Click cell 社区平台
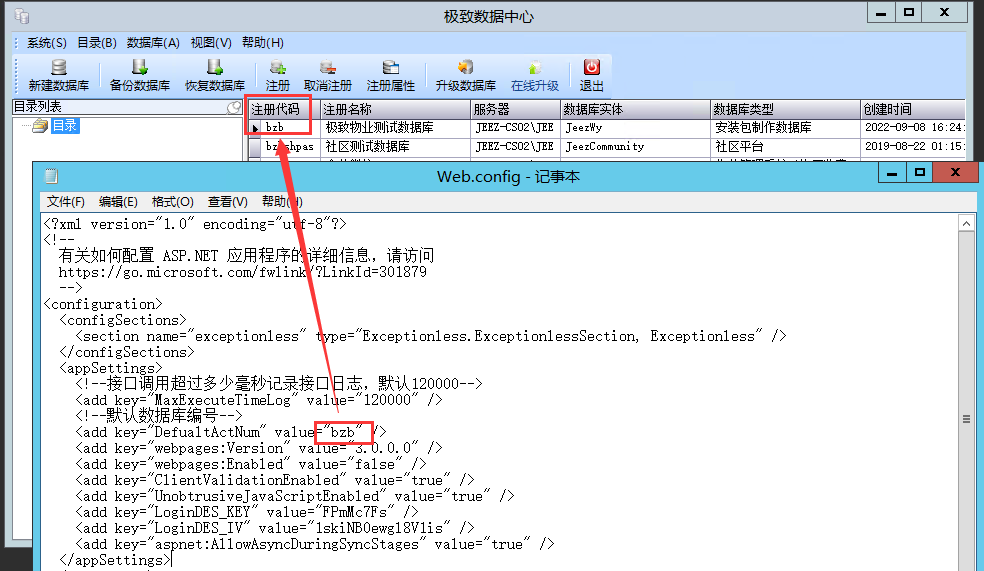 tap(785, 147)
